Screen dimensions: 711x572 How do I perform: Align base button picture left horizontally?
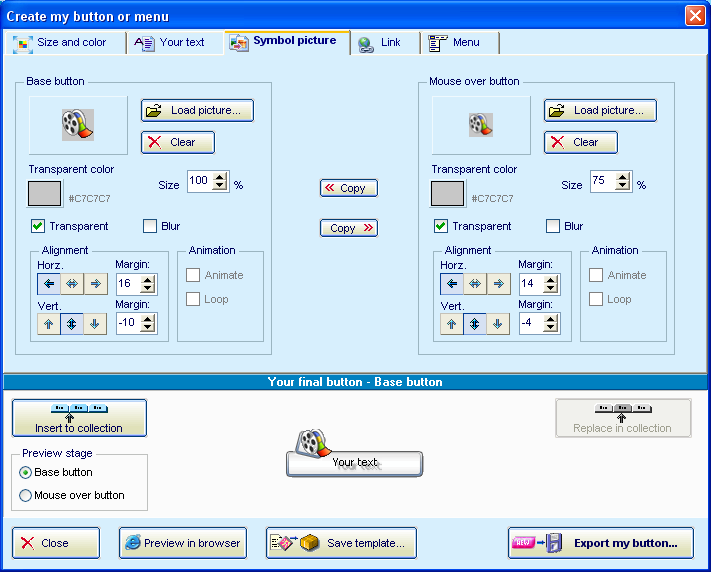point(49,284)
